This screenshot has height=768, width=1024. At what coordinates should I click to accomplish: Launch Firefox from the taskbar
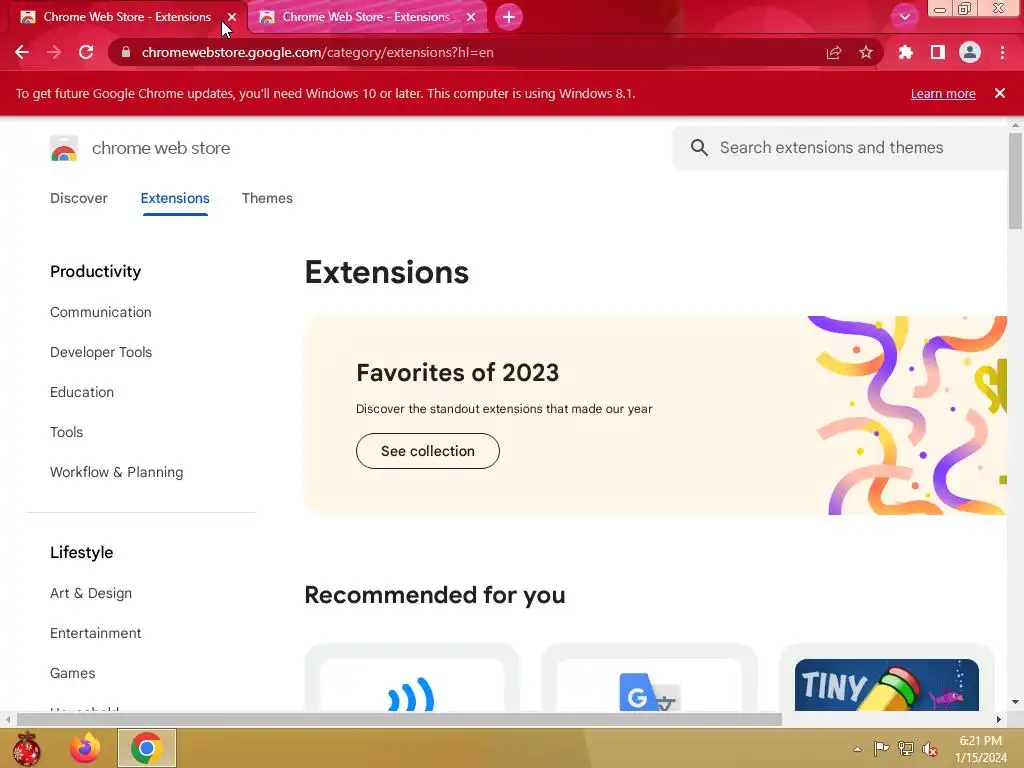(x=85, y=748)
